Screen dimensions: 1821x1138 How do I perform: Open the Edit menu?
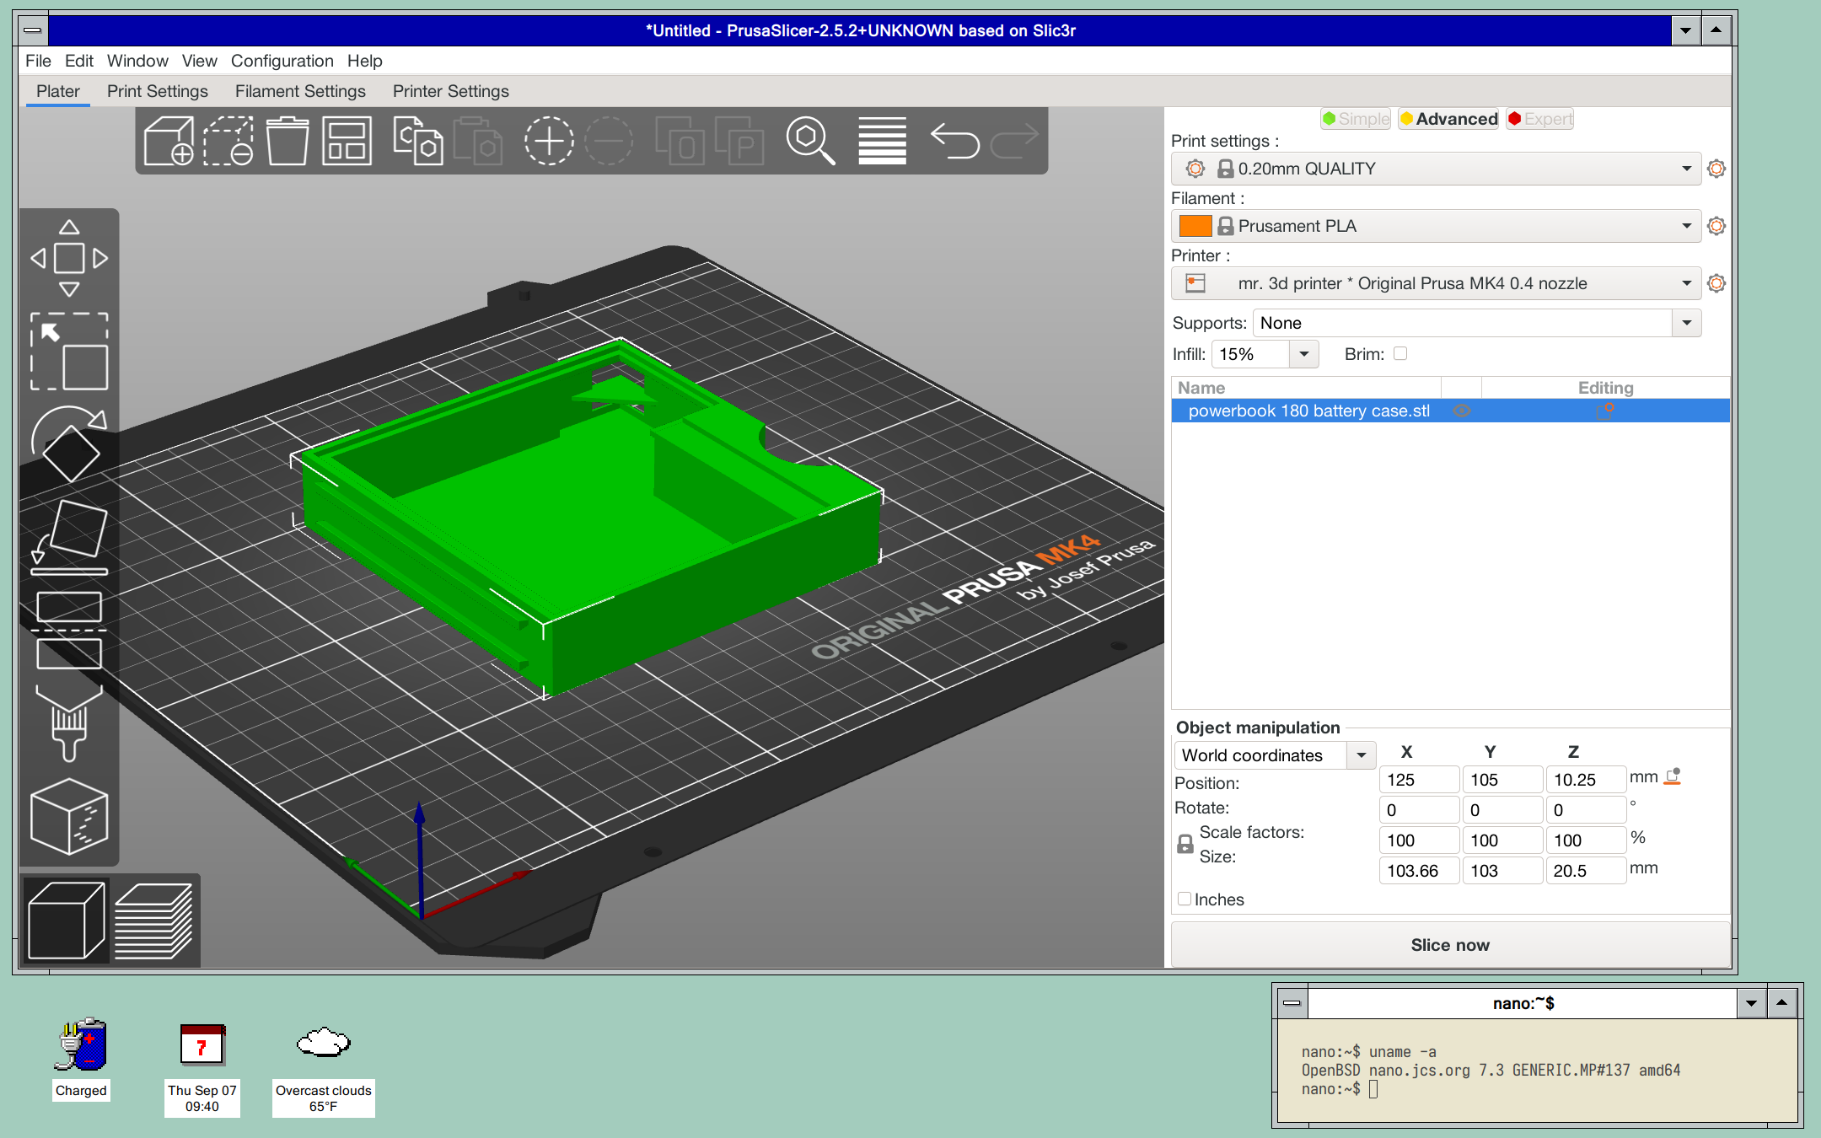point(79,61)
